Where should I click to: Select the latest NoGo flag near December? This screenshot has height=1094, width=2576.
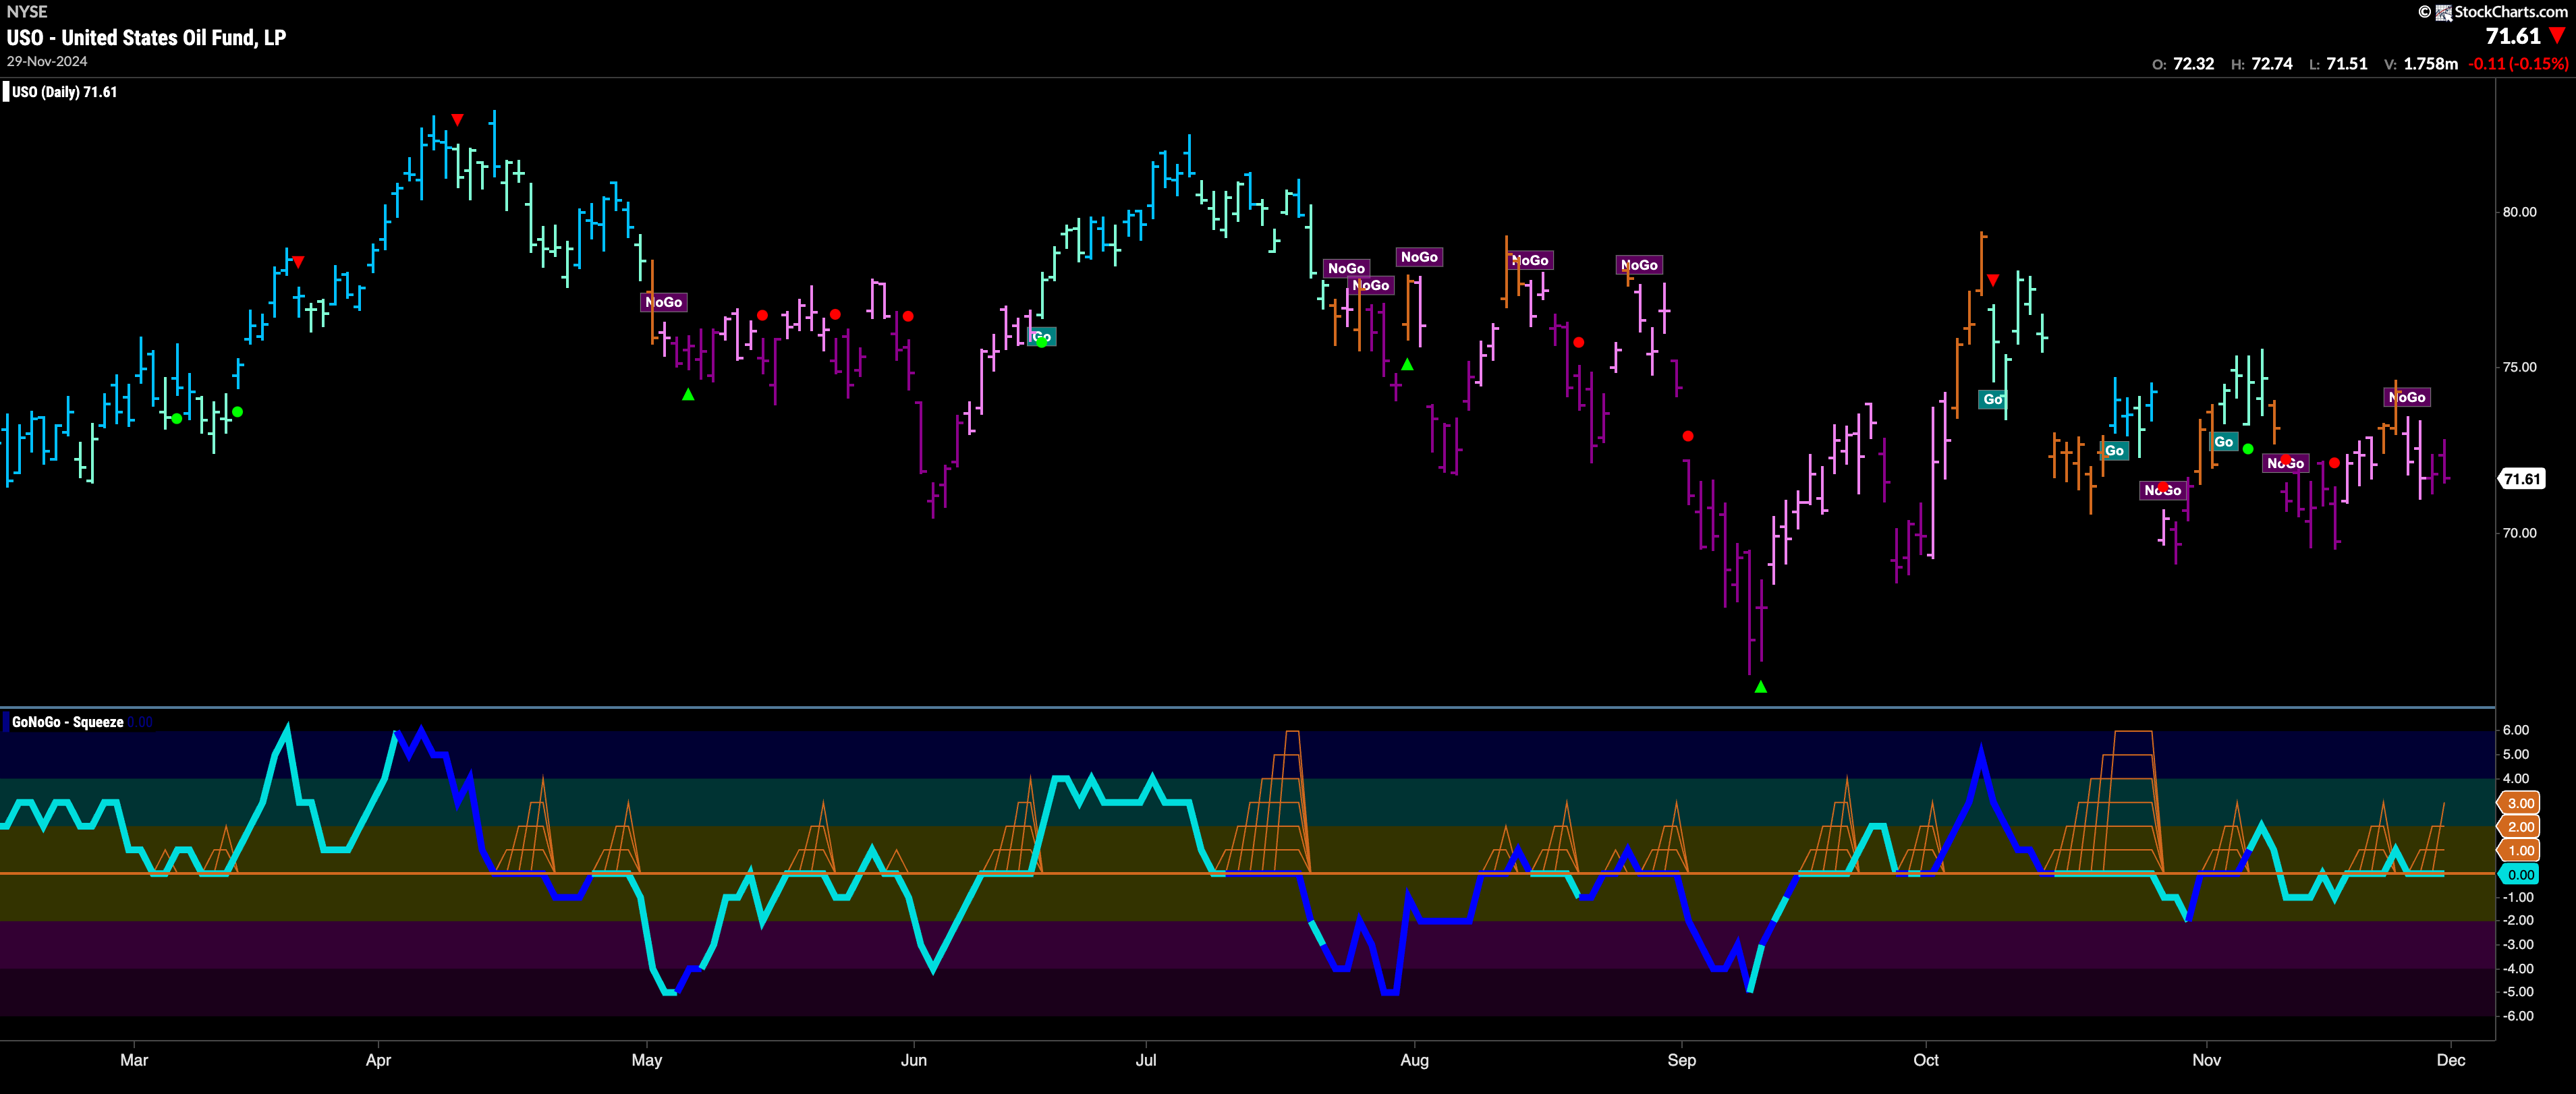pyautogui.click(x=2407, y=397)
